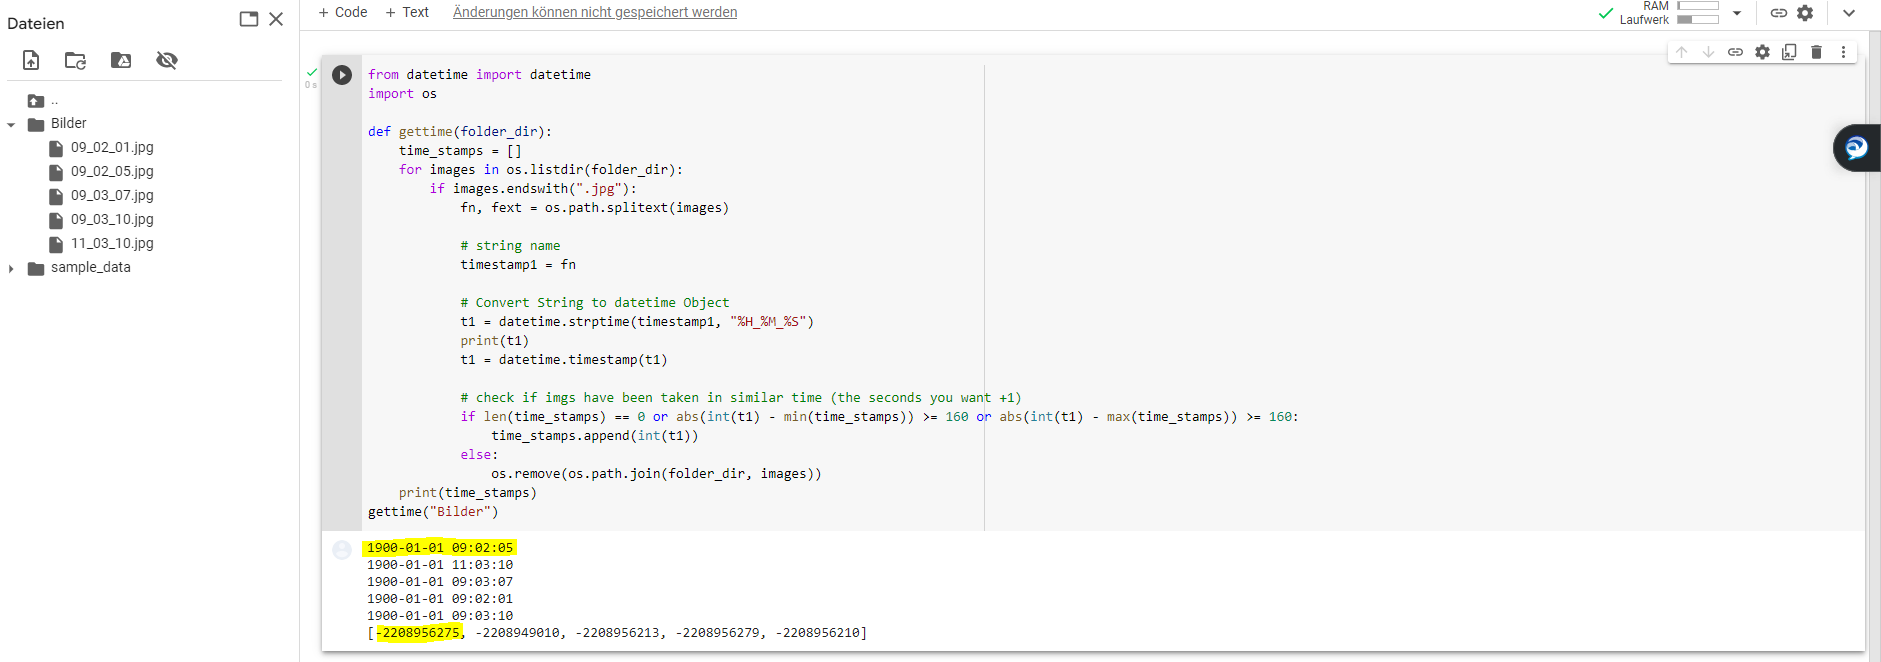This screenshot has width=1881, height=662.
Task: Collapse the header with the chevron
Action: (x=1849, y=13)
